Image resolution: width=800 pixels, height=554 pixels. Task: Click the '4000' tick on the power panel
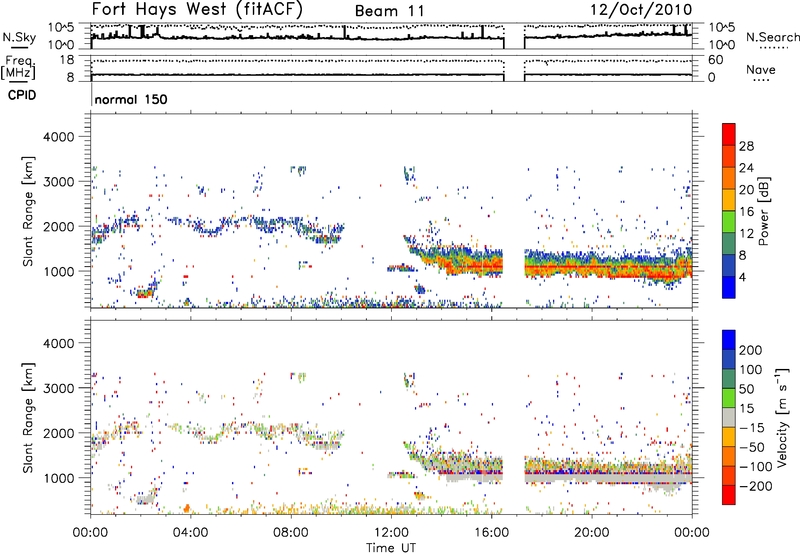(59, 137)
